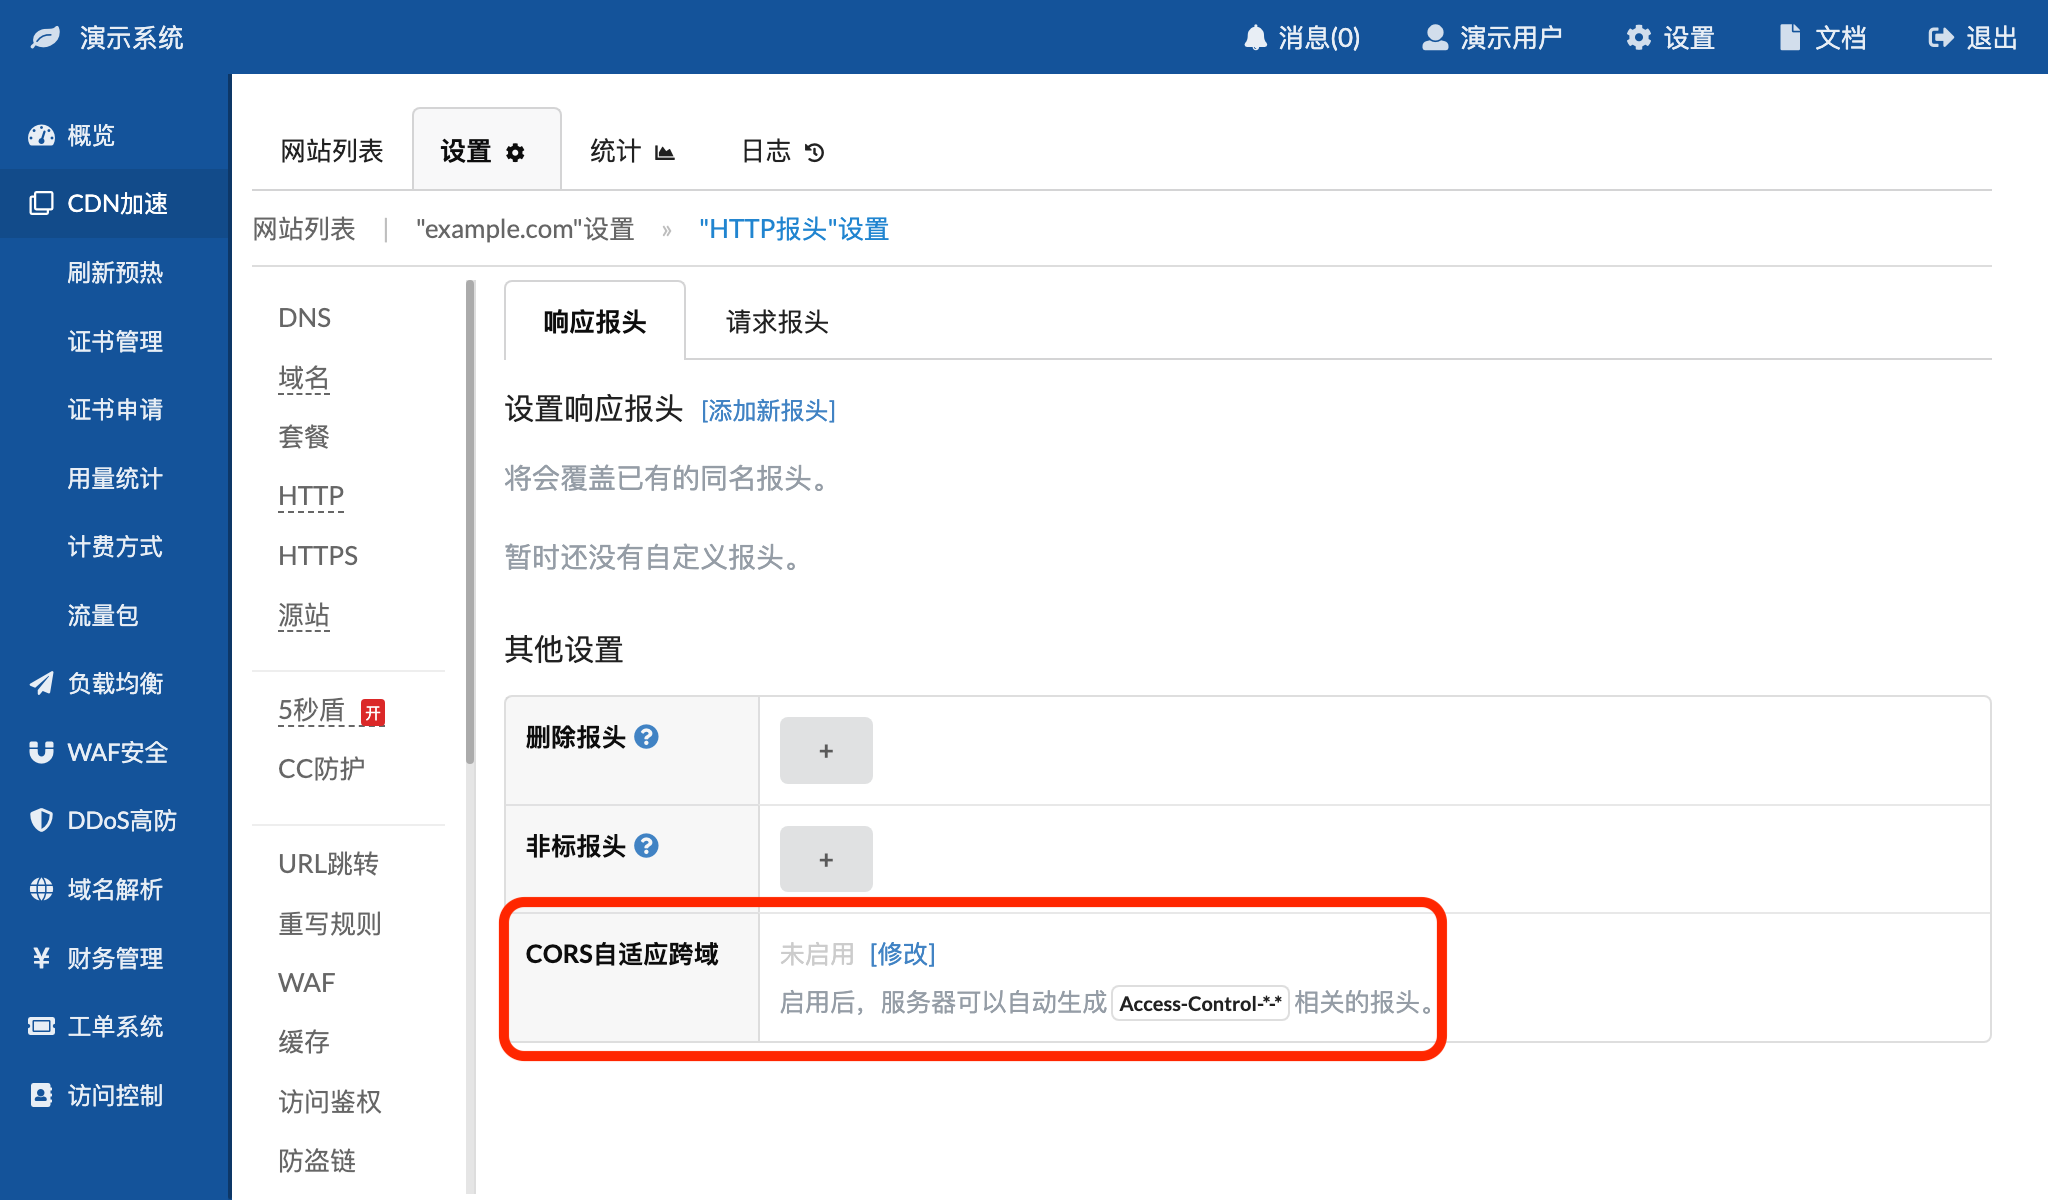Open the 统计 statistics tab
This screenshot has height=1200, width=2048.
[632, 151]
